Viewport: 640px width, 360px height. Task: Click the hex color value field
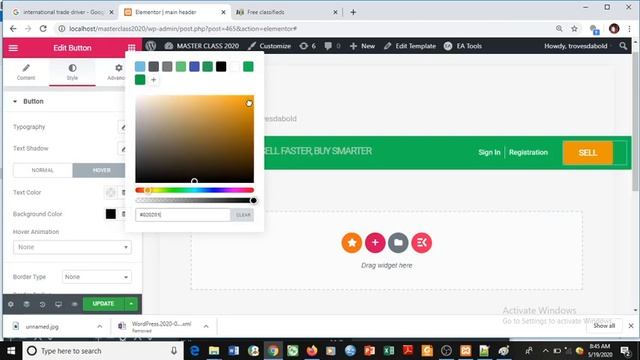183,215
